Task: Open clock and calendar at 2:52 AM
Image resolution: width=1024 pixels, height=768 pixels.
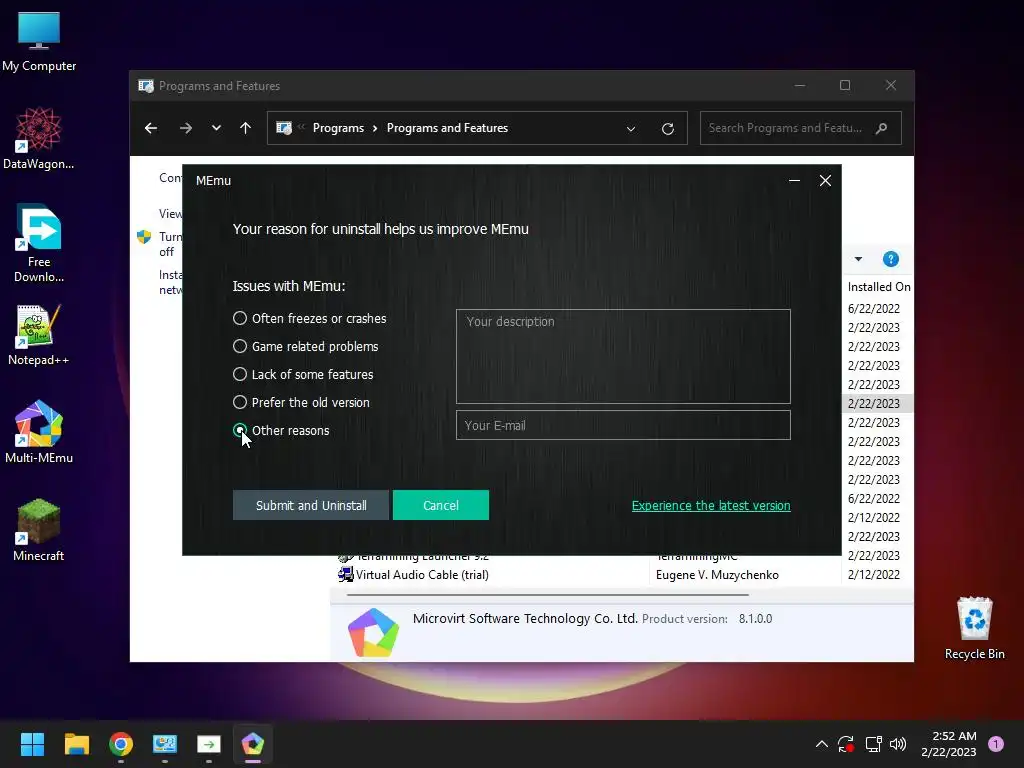Action: [x=949, y=744]
